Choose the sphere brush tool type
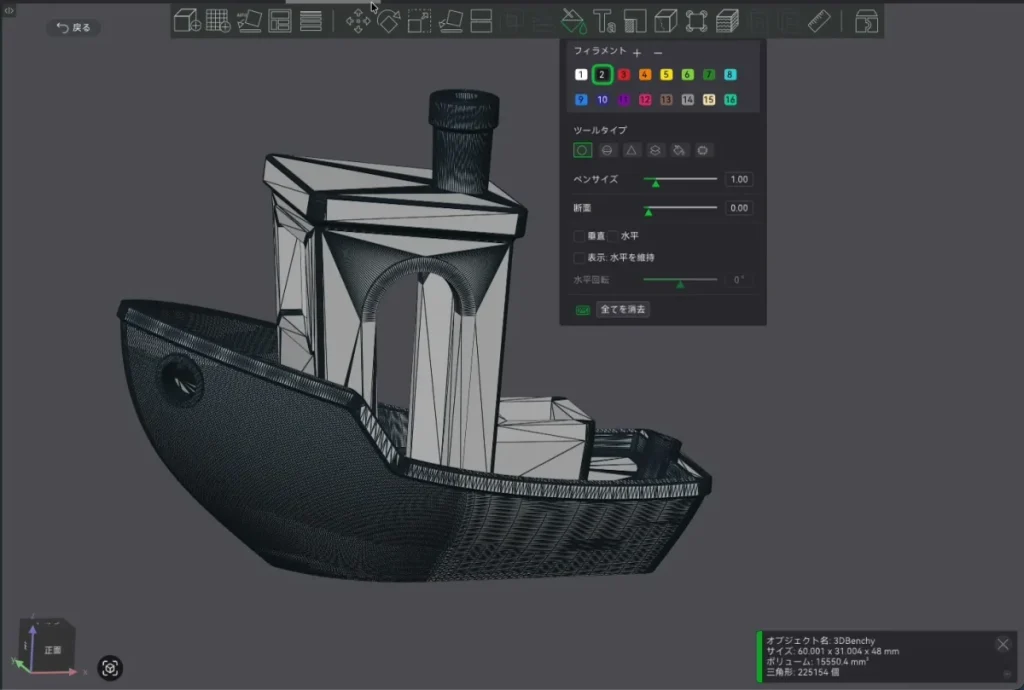 [x=607, y=150]
